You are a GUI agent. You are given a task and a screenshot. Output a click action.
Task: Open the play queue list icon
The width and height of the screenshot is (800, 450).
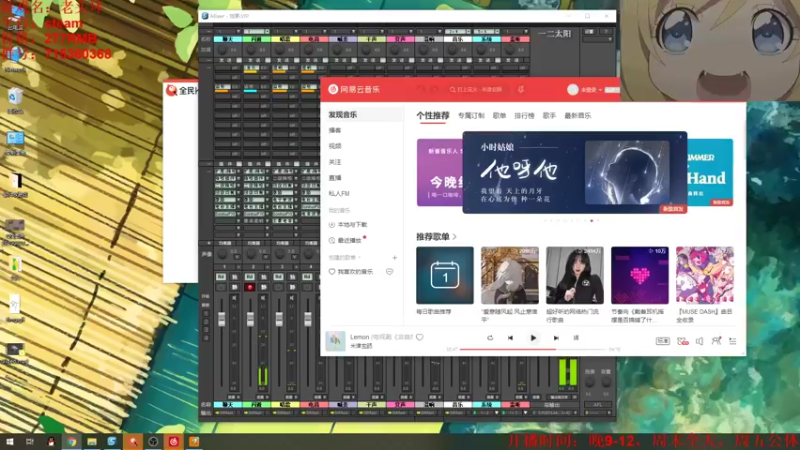(x=733, y=341)
